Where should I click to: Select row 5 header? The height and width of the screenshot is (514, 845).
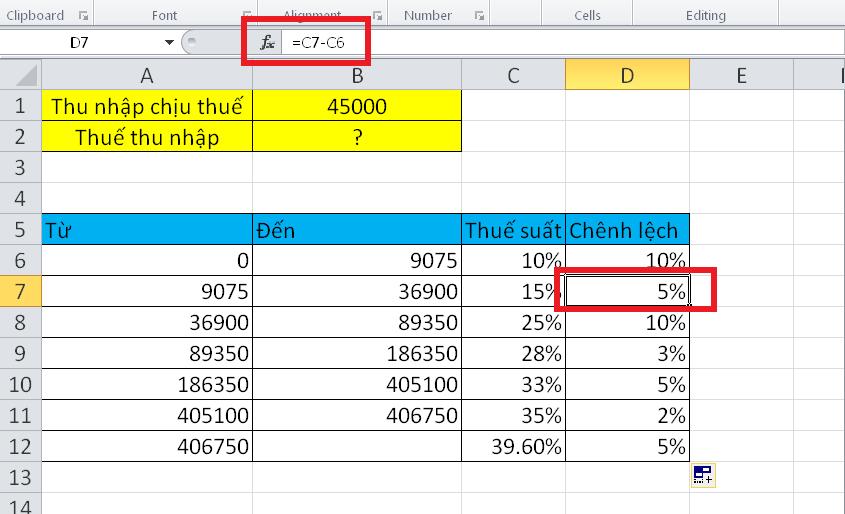coord(20,230)
